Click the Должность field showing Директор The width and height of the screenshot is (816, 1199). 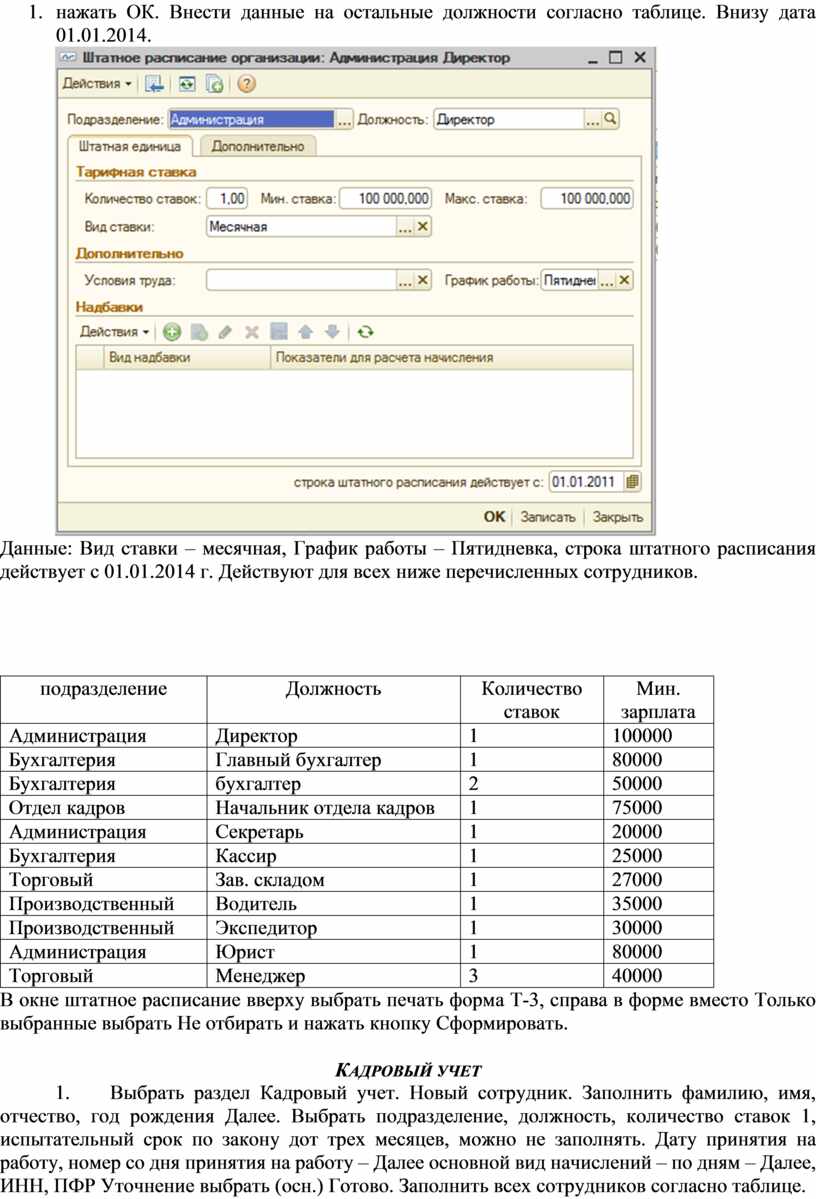pyautogui.click(x=509, y=119)
